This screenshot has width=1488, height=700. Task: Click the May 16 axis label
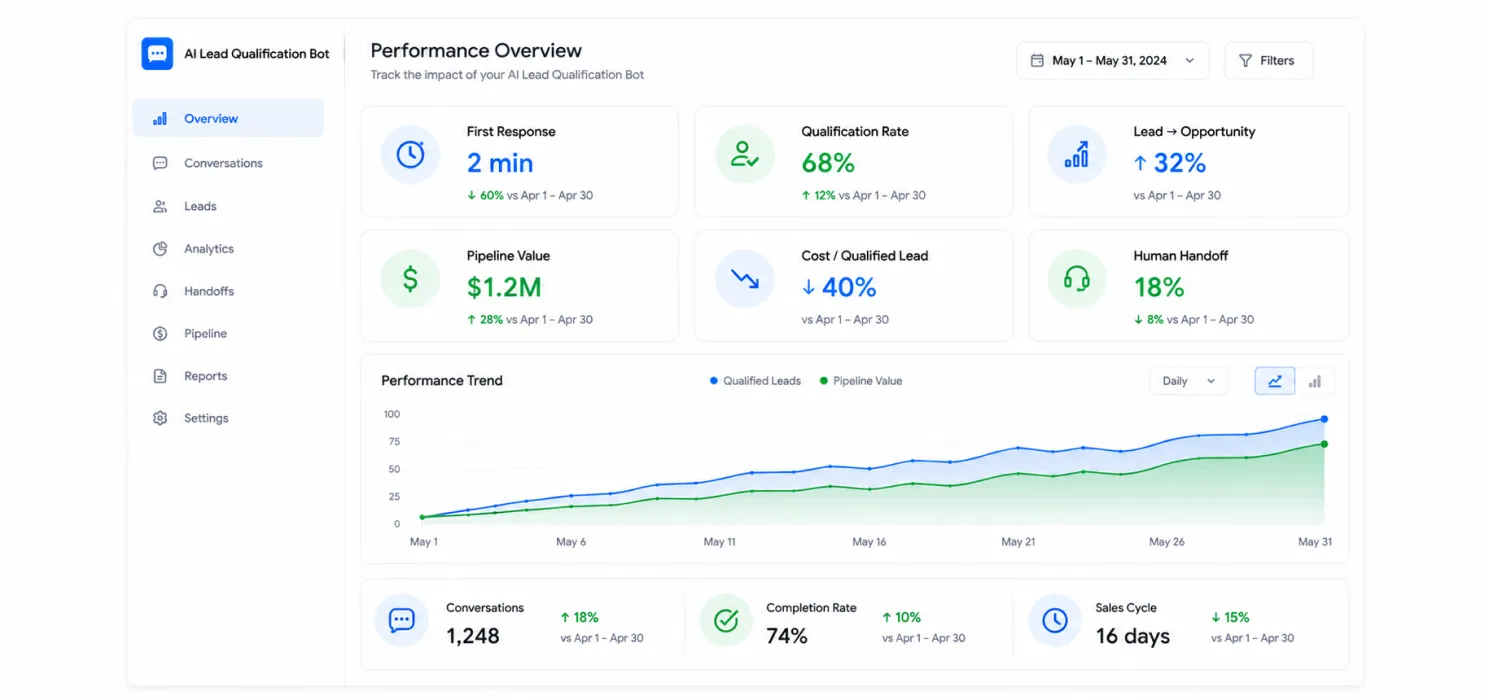tap(869, 542)
